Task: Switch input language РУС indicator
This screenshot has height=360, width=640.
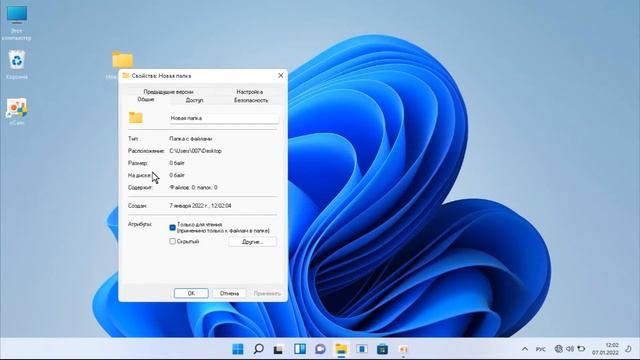Action: pos(541,349)
